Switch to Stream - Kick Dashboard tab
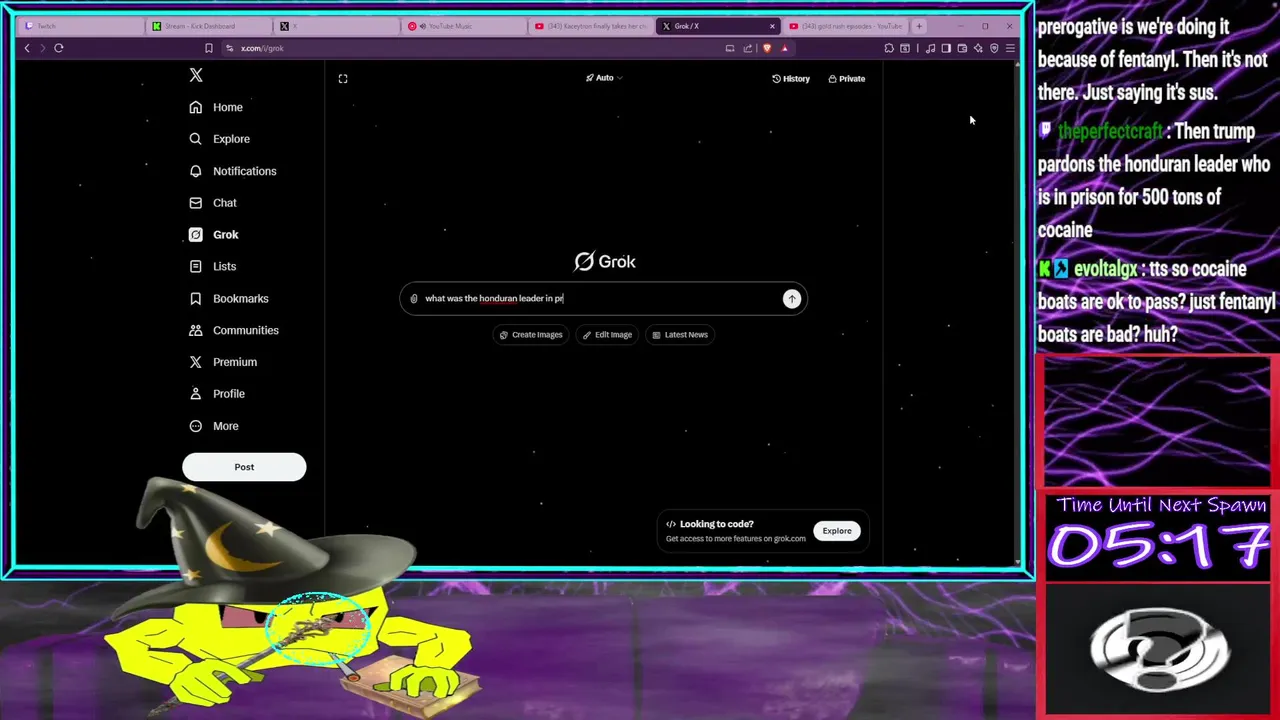The height and width of the screenshot is (720, 1280). click(x=208, y=26)
